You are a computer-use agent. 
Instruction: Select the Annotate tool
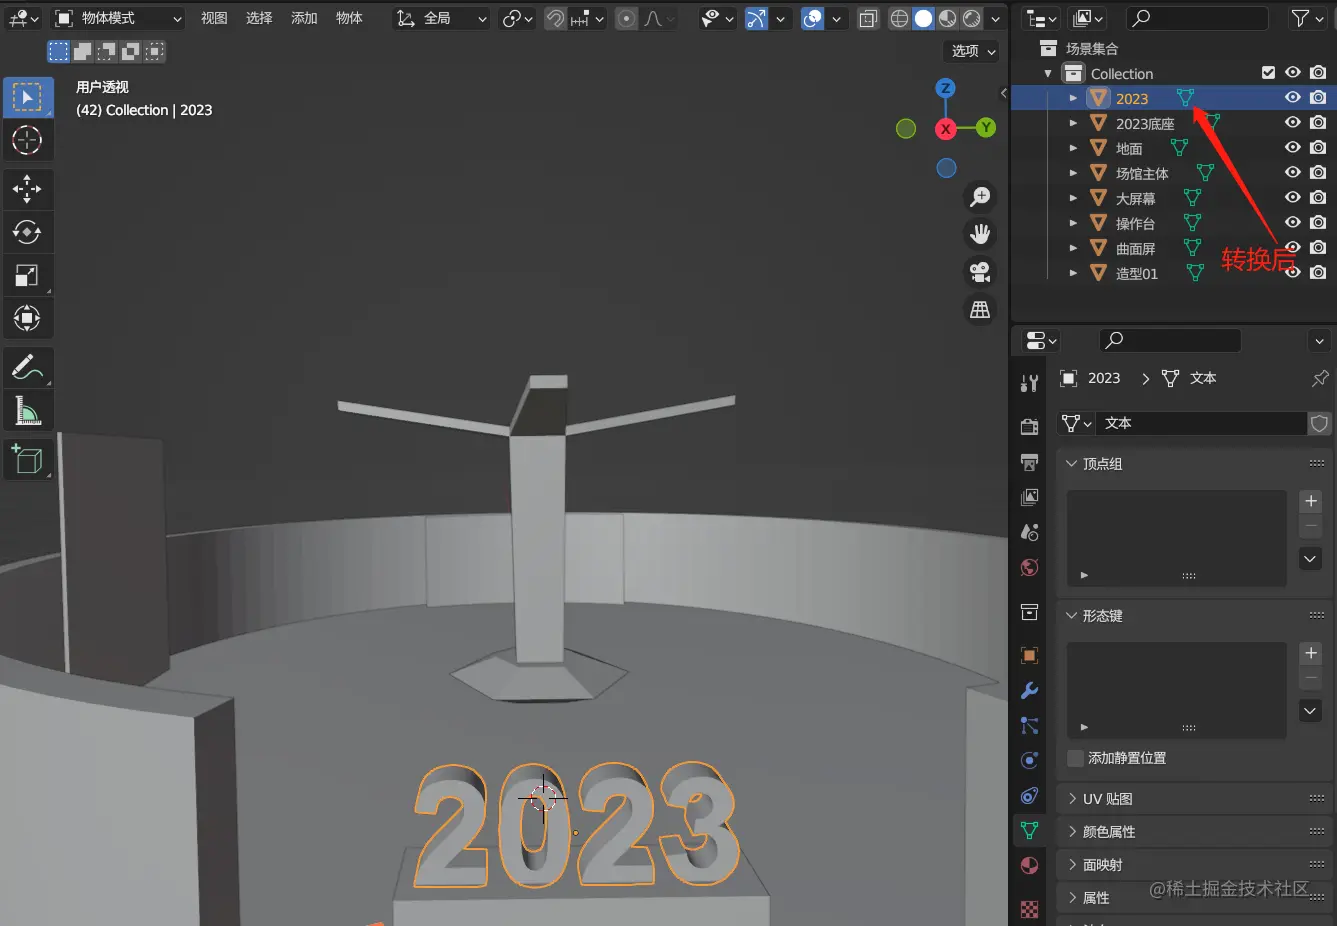tap(27, 367)
